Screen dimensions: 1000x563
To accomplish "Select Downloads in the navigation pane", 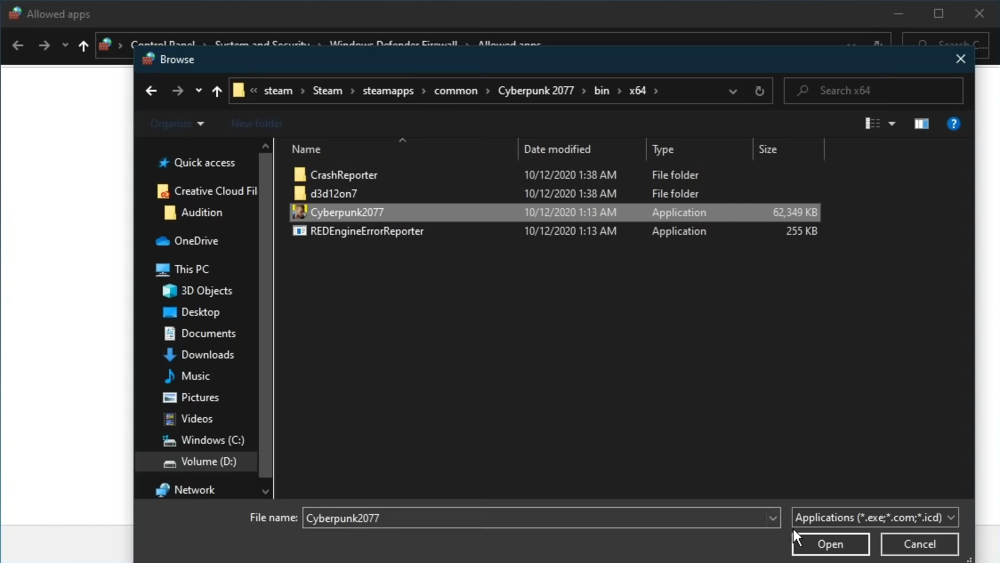I will coord(207,355).
